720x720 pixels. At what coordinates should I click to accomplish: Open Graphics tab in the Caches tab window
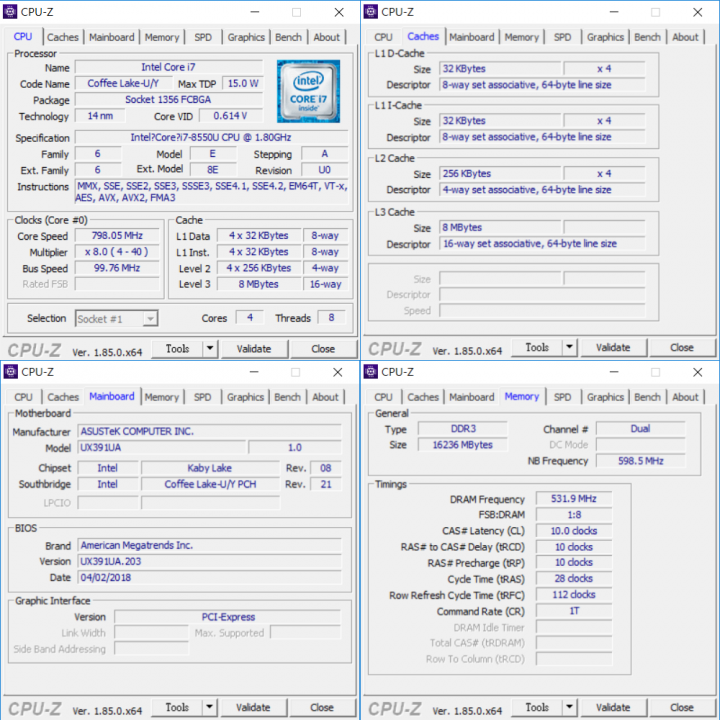pos(605,37)
